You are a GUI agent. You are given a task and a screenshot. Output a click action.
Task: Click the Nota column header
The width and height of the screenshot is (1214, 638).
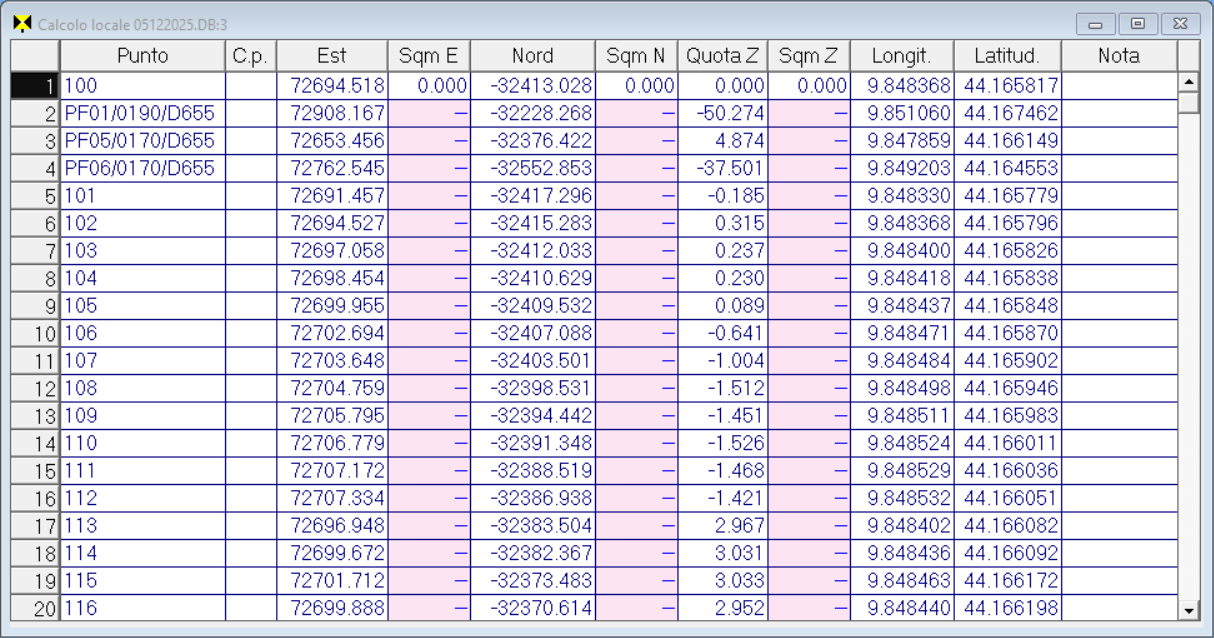1118,56
